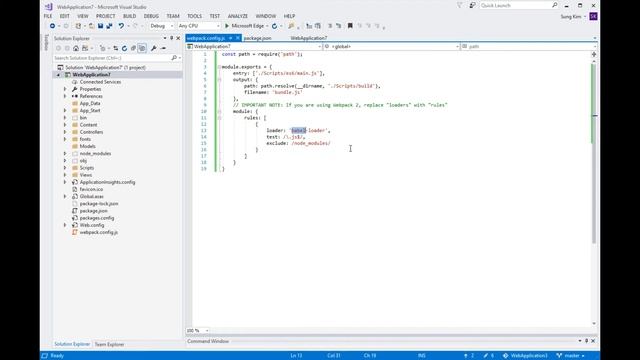Click the Navigate Backward toolbar icon

click(52, 26)
